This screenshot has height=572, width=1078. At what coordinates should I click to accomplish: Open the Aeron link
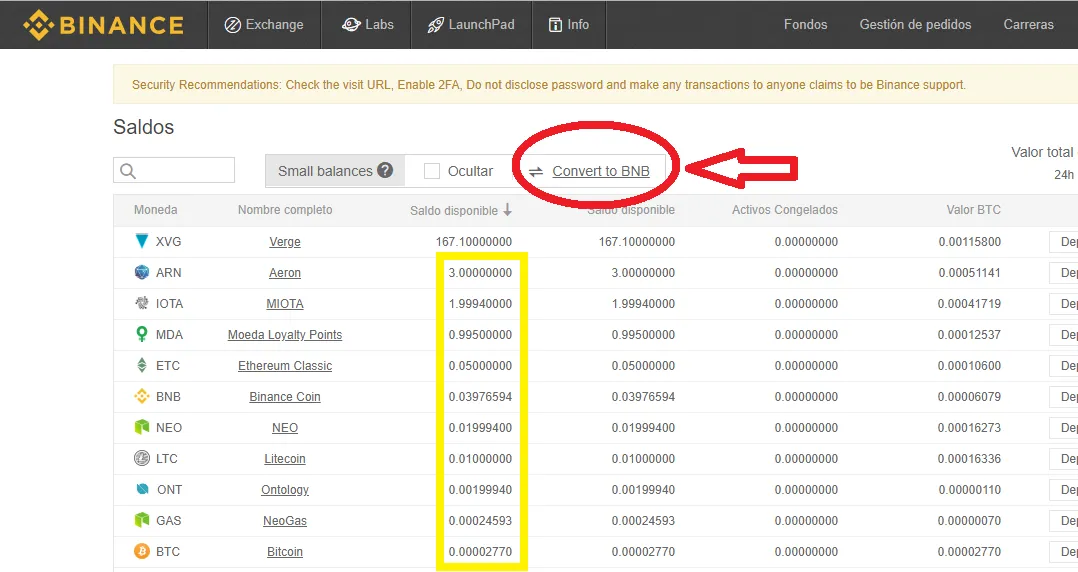click(285, 273)
